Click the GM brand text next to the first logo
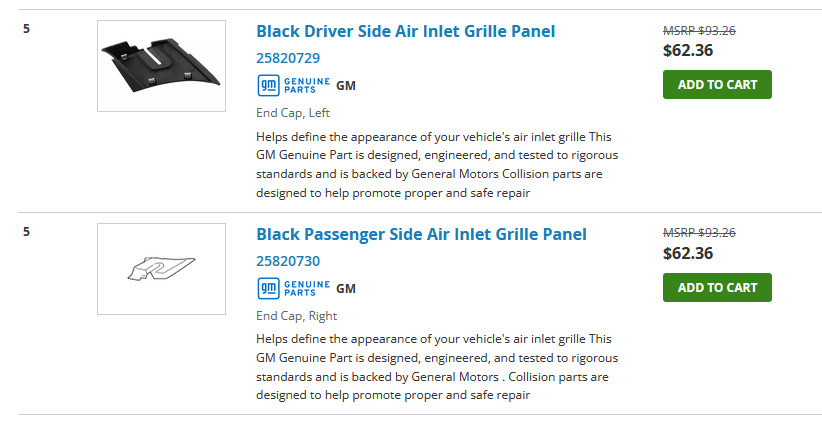822x423 pixels. pos(346,86)
